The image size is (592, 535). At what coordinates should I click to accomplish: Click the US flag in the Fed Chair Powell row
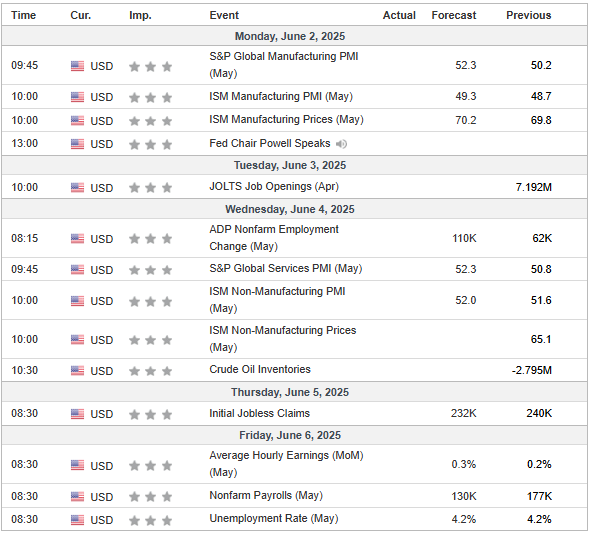coord(77,144)
